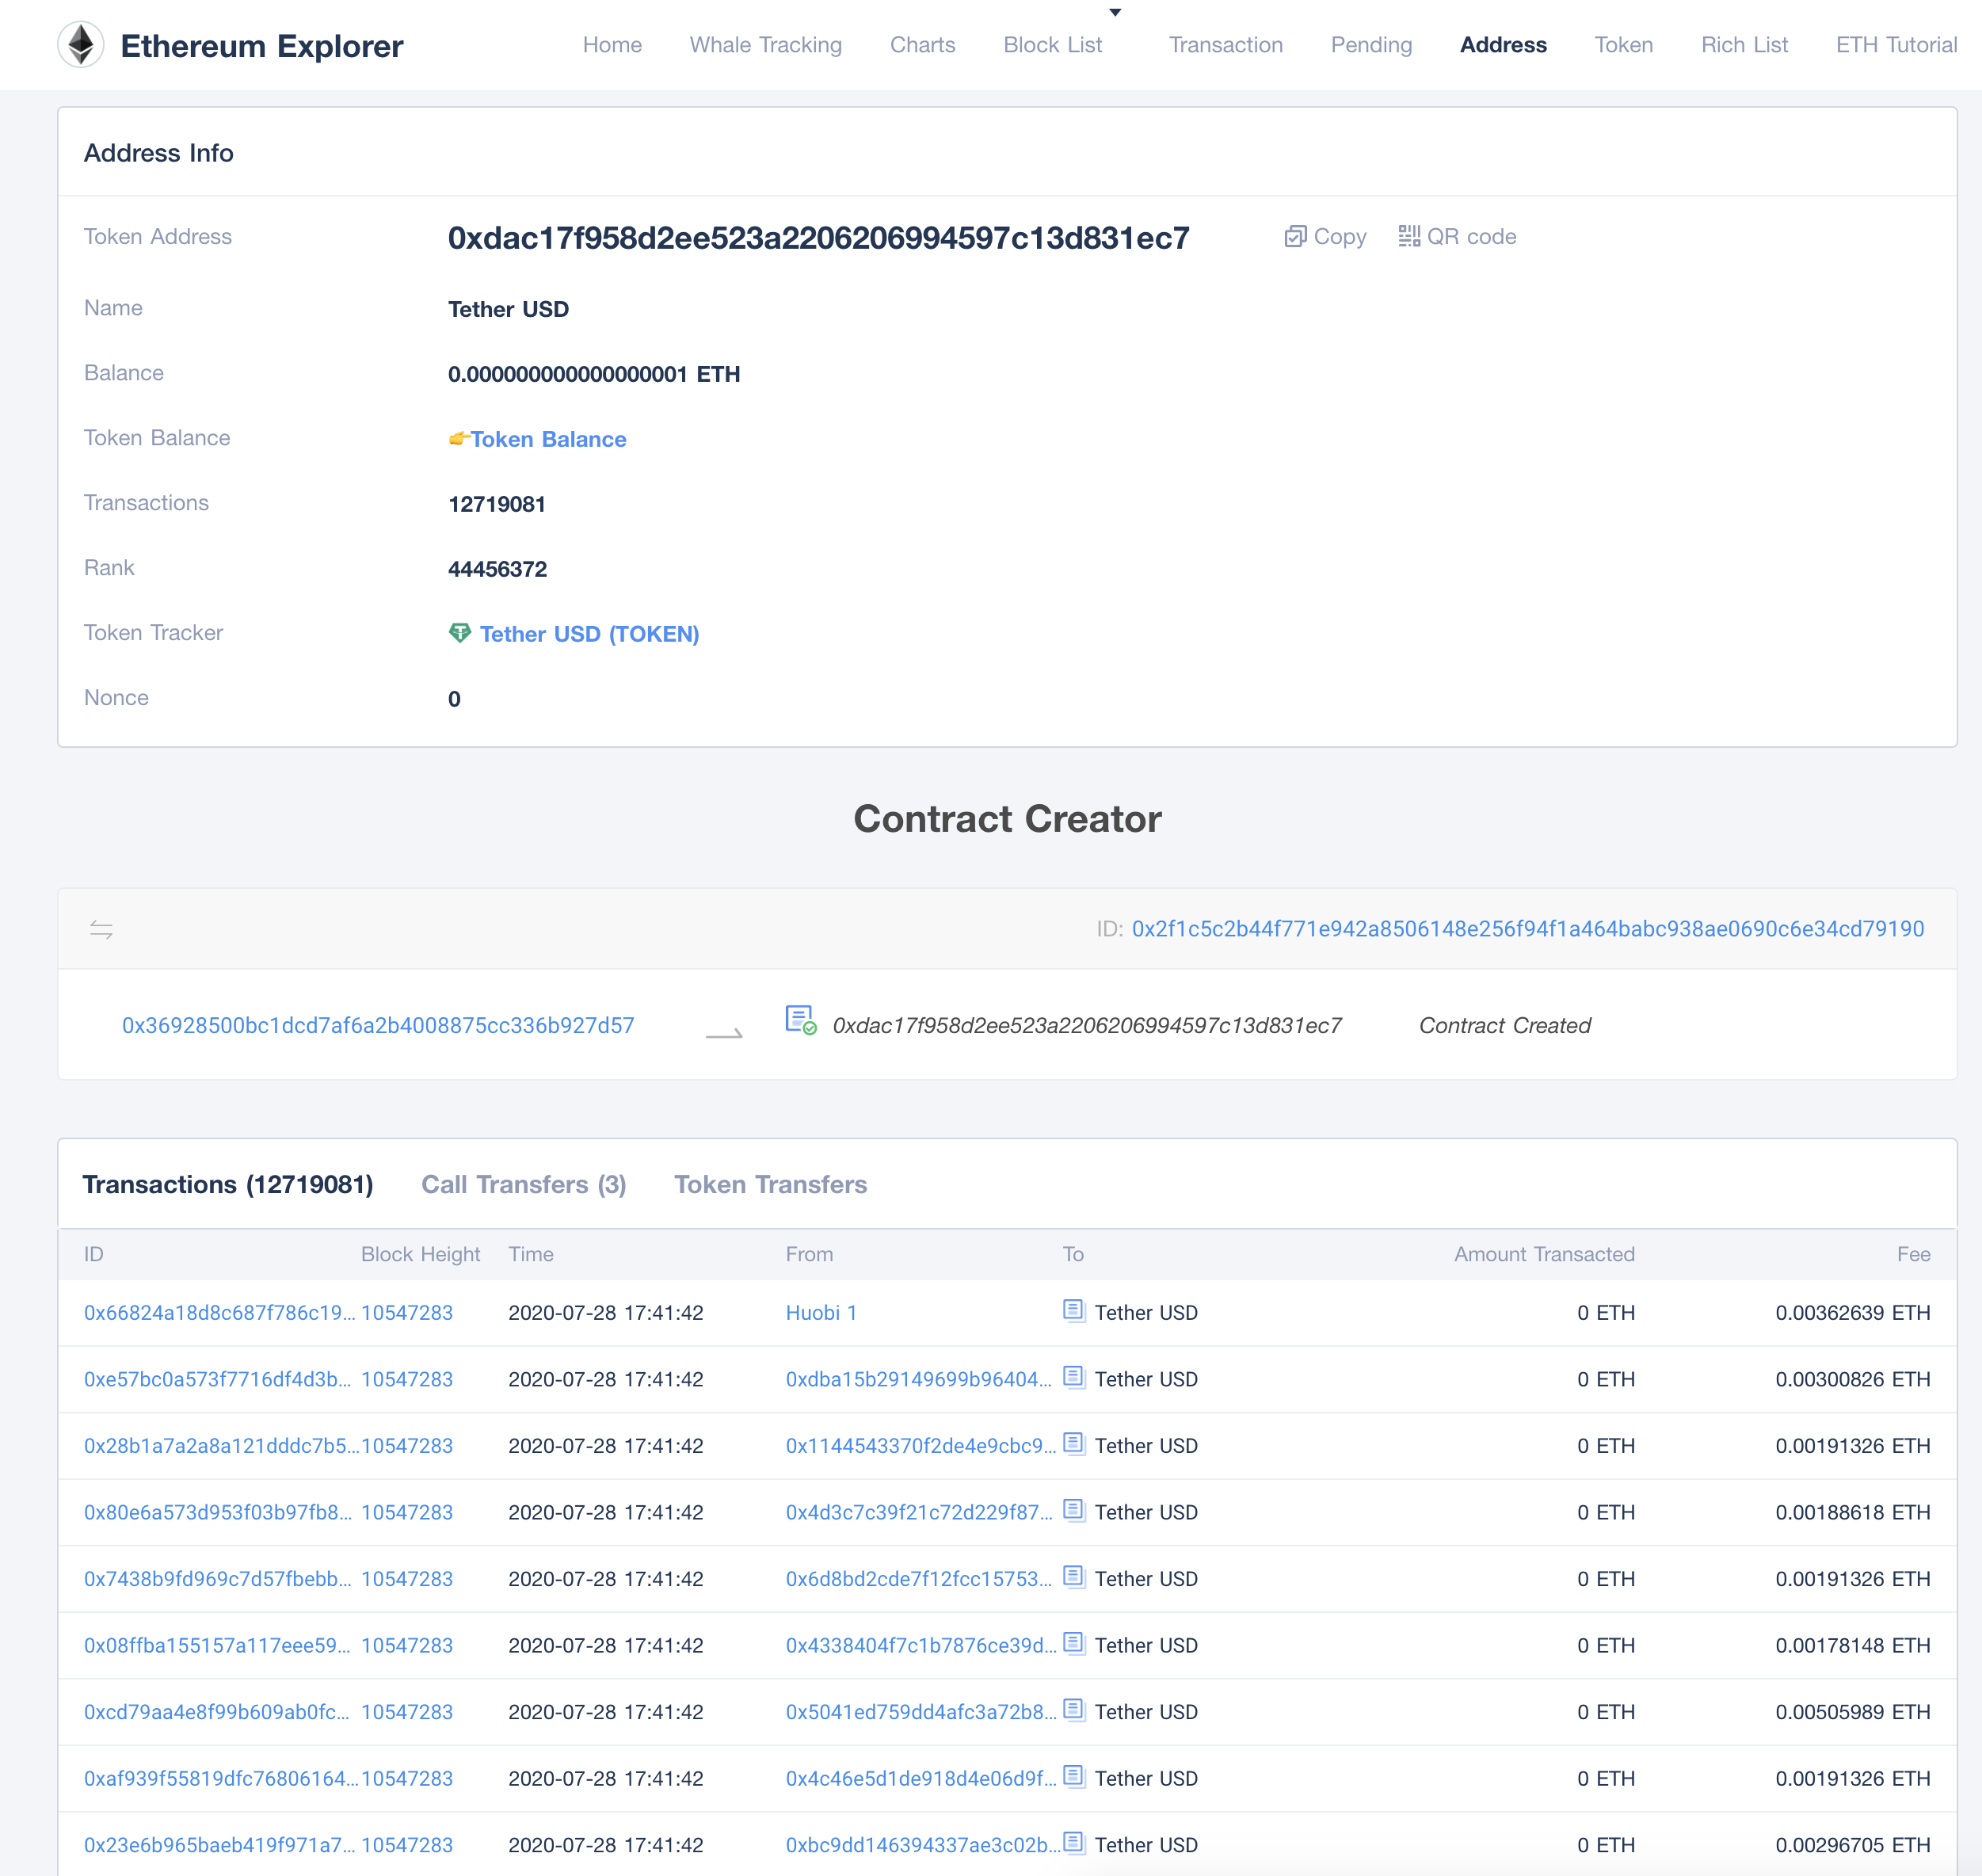Open transaction 0x28b1a7a2a8a121dddc7b5
Image resolution: width=1982 pixels, height=1876 pixels.
coord(222,1445)
